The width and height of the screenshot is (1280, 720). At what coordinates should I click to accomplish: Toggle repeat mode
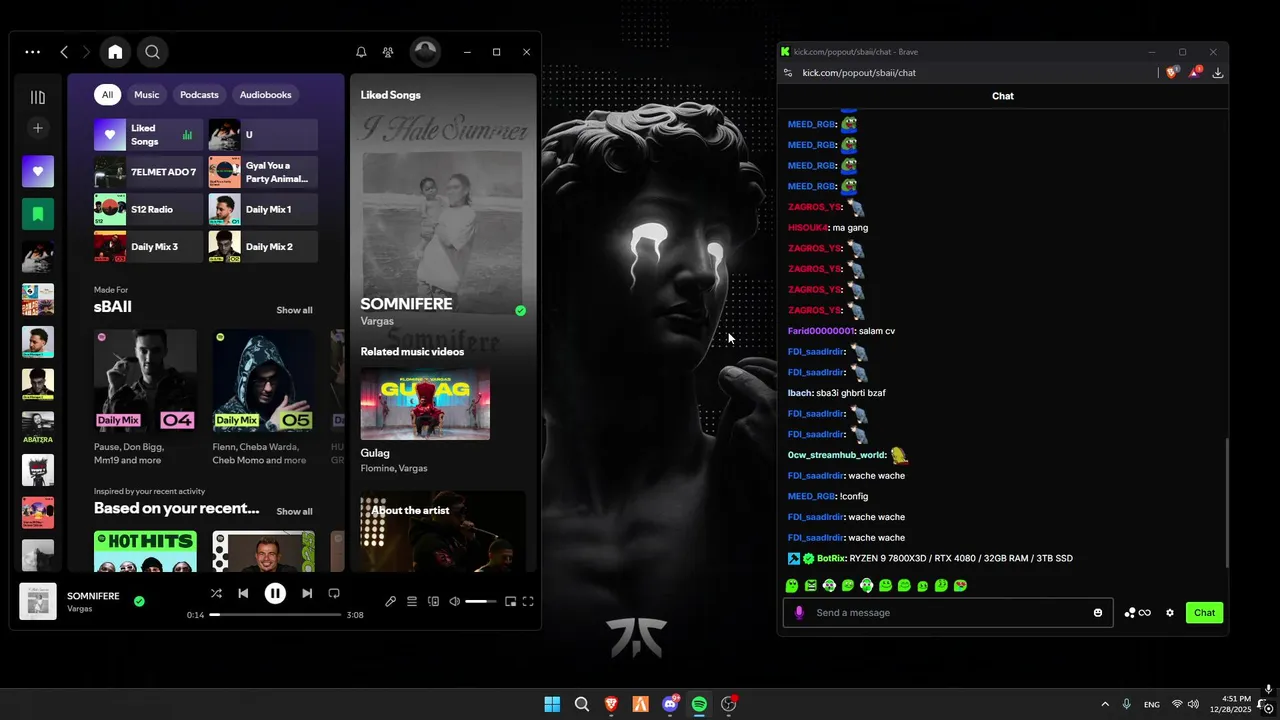[334, 593]
